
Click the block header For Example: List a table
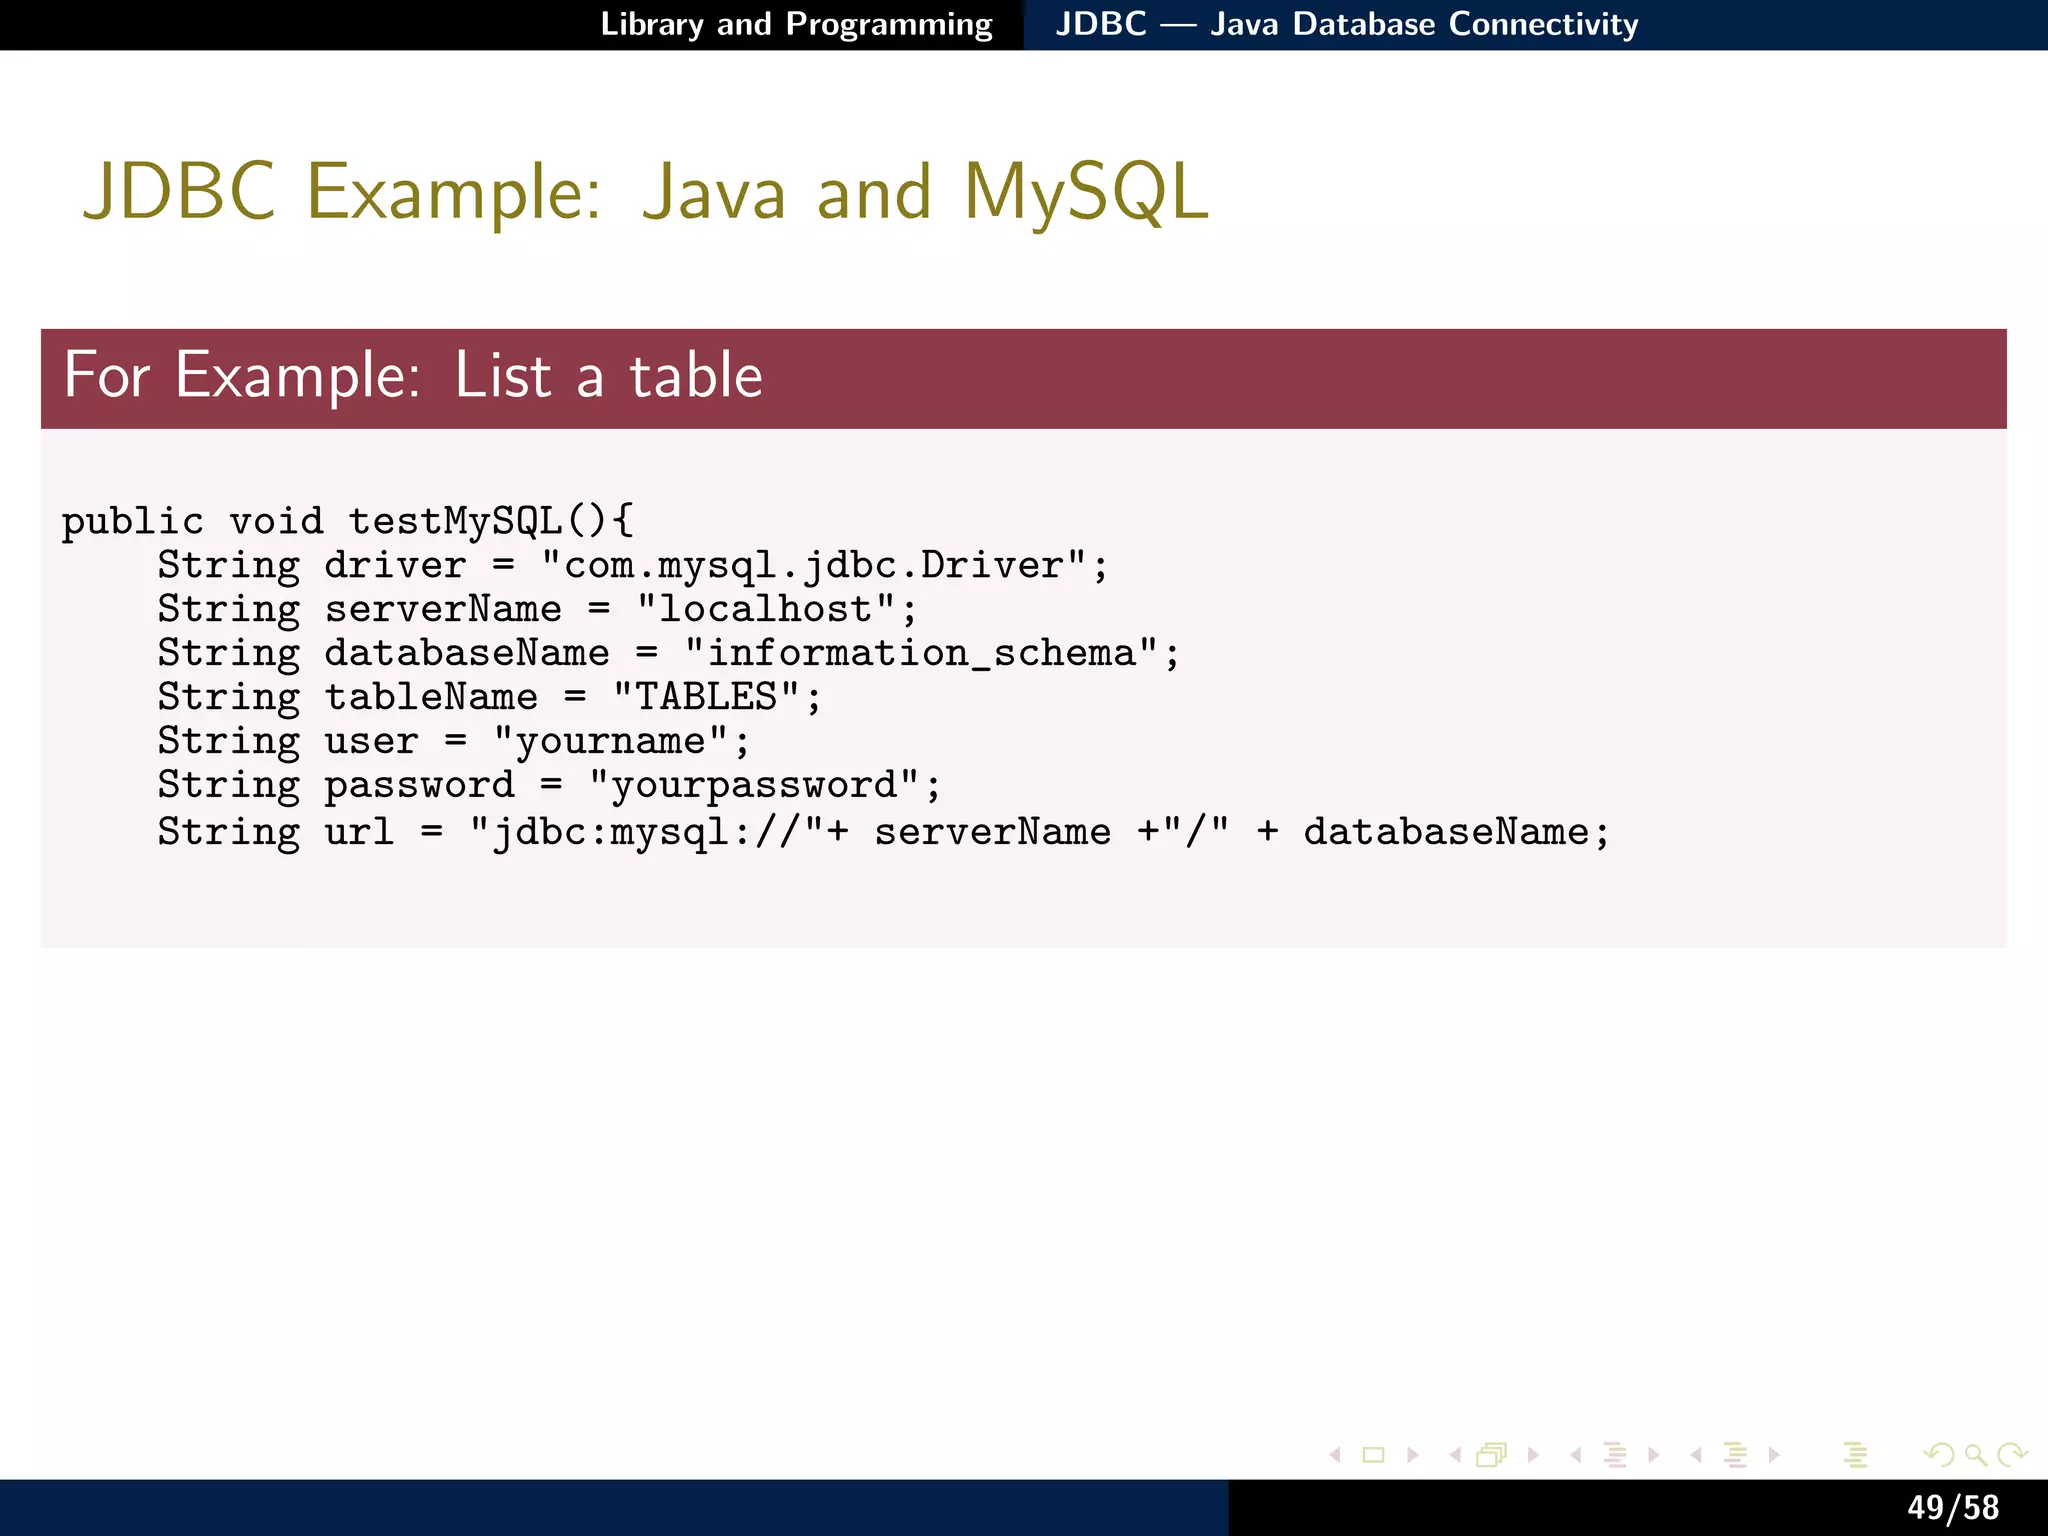1023,378
